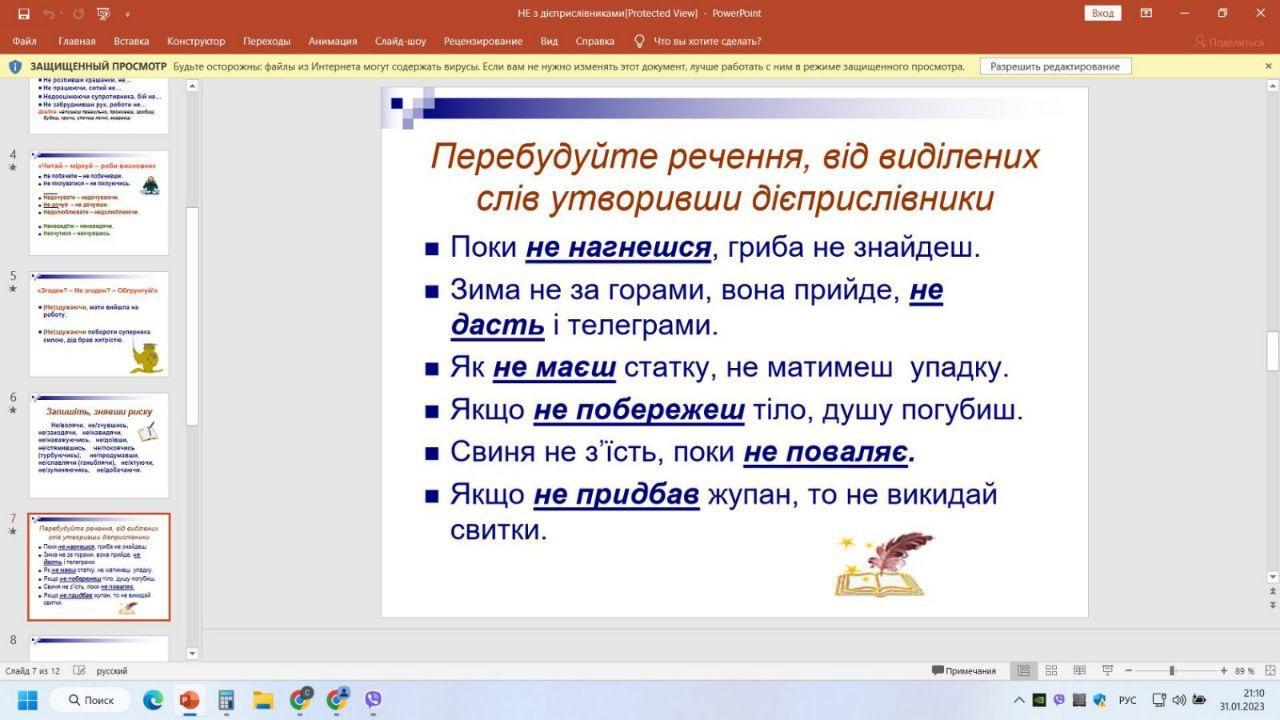Image resolution: width=1280 pixels, height=720 pixels.
Task: Click Разрешить редактирование button
Action: pos(1055,66)
